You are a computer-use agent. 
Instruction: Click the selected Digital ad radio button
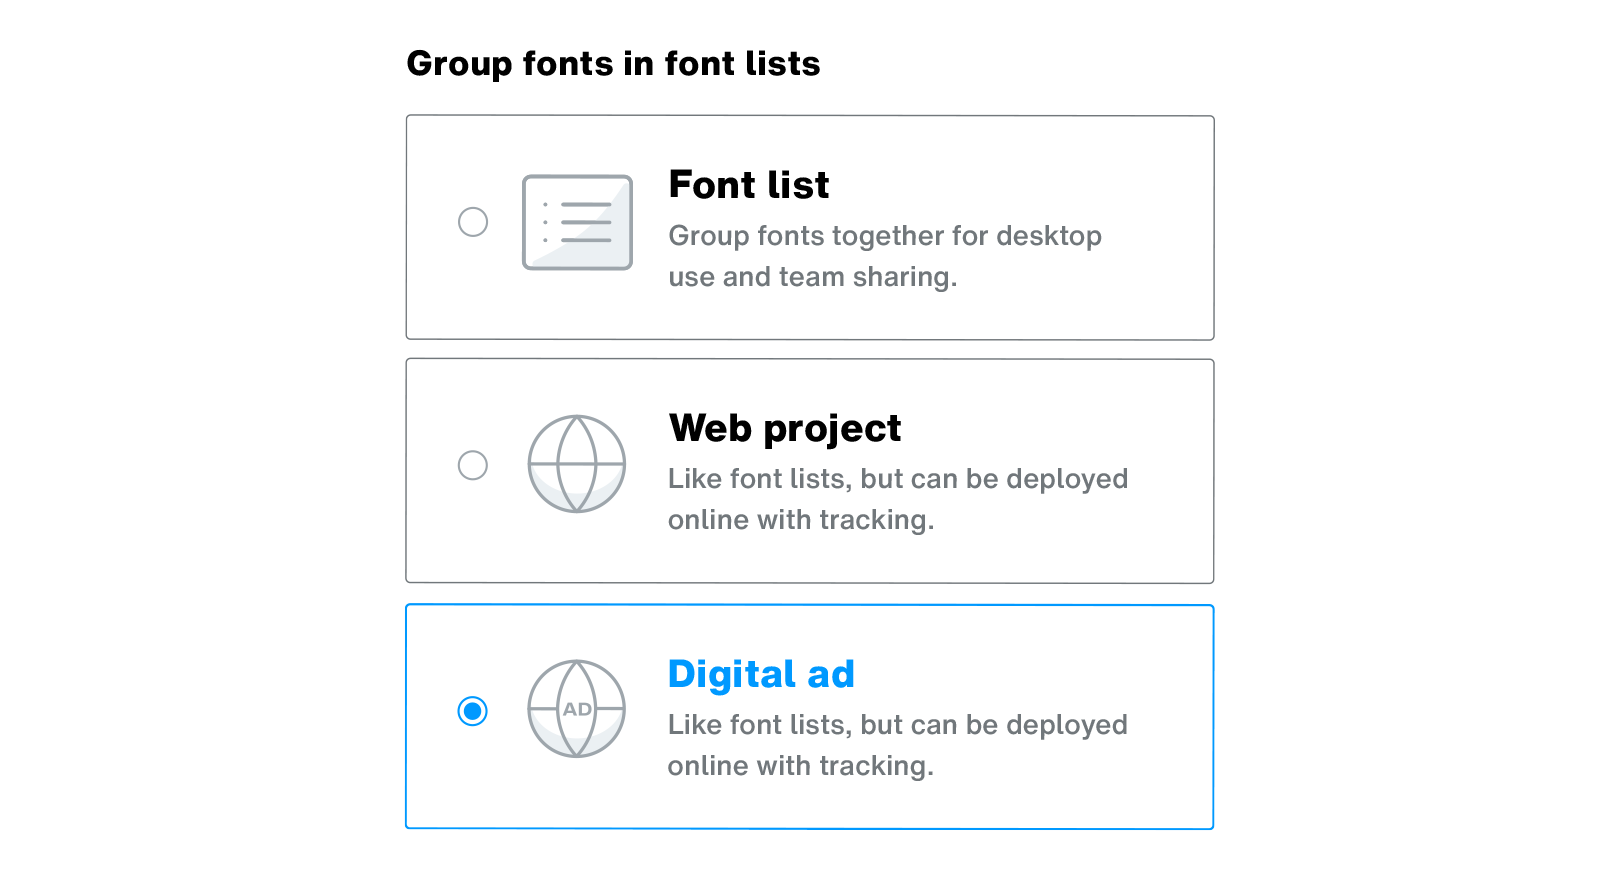coord(473,711)
